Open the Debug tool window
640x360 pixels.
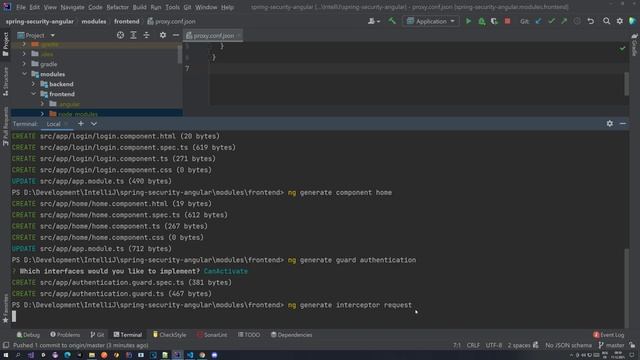[x=28, y=335]
